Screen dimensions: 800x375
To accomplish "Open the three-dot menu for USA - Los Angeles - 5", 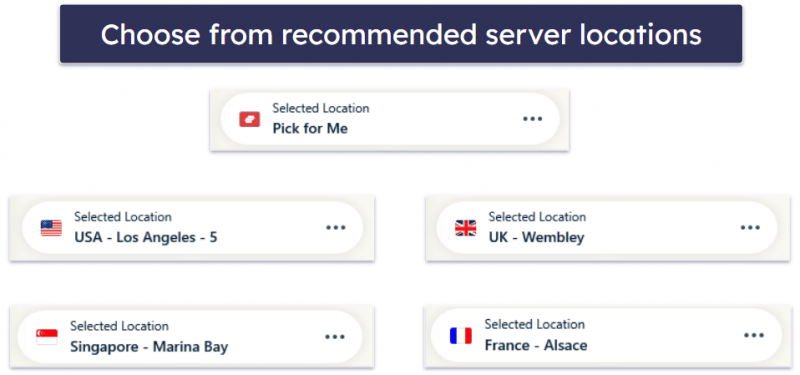I will [x=336, y=228].
